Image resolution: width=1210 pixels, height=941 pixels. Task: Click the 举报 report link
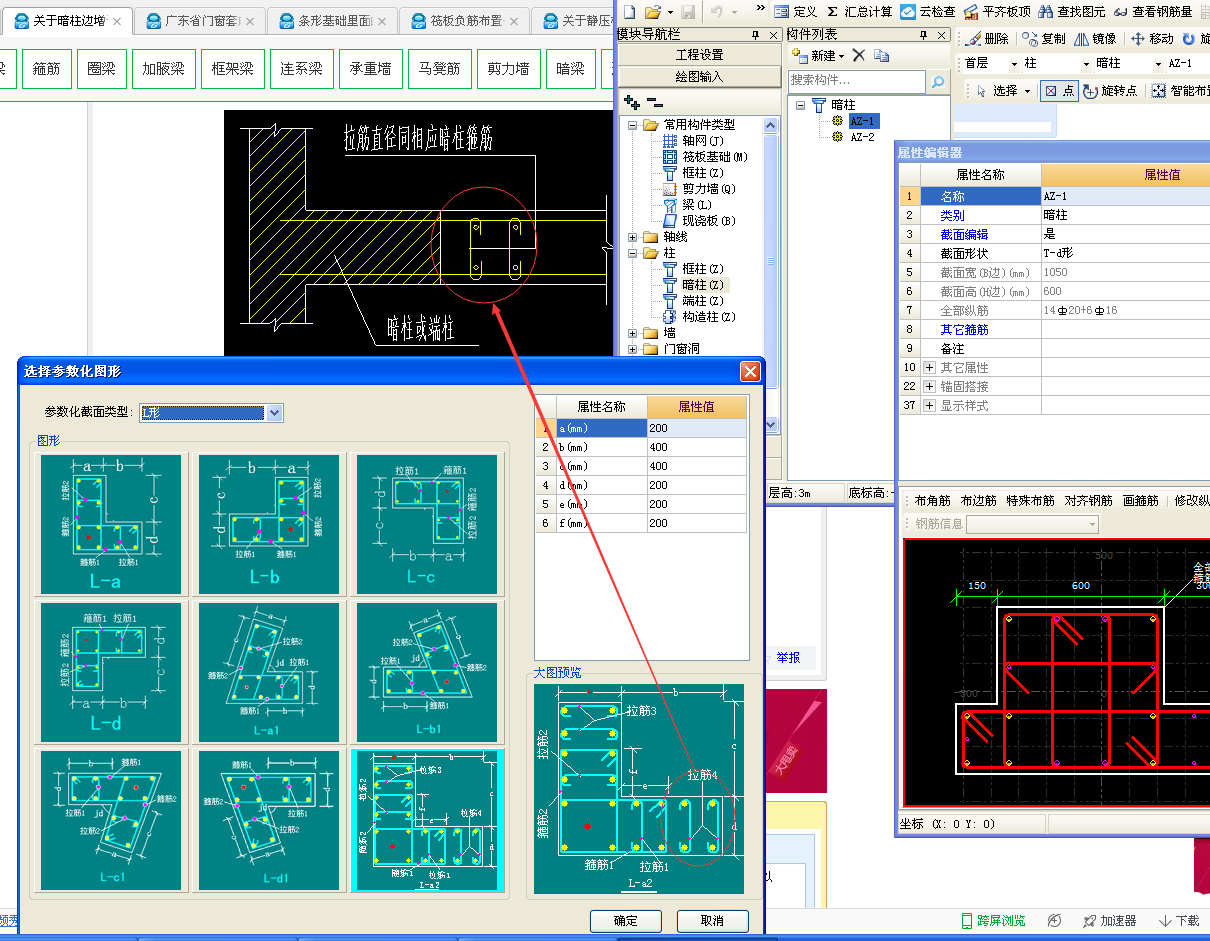[x=788, y=658]
